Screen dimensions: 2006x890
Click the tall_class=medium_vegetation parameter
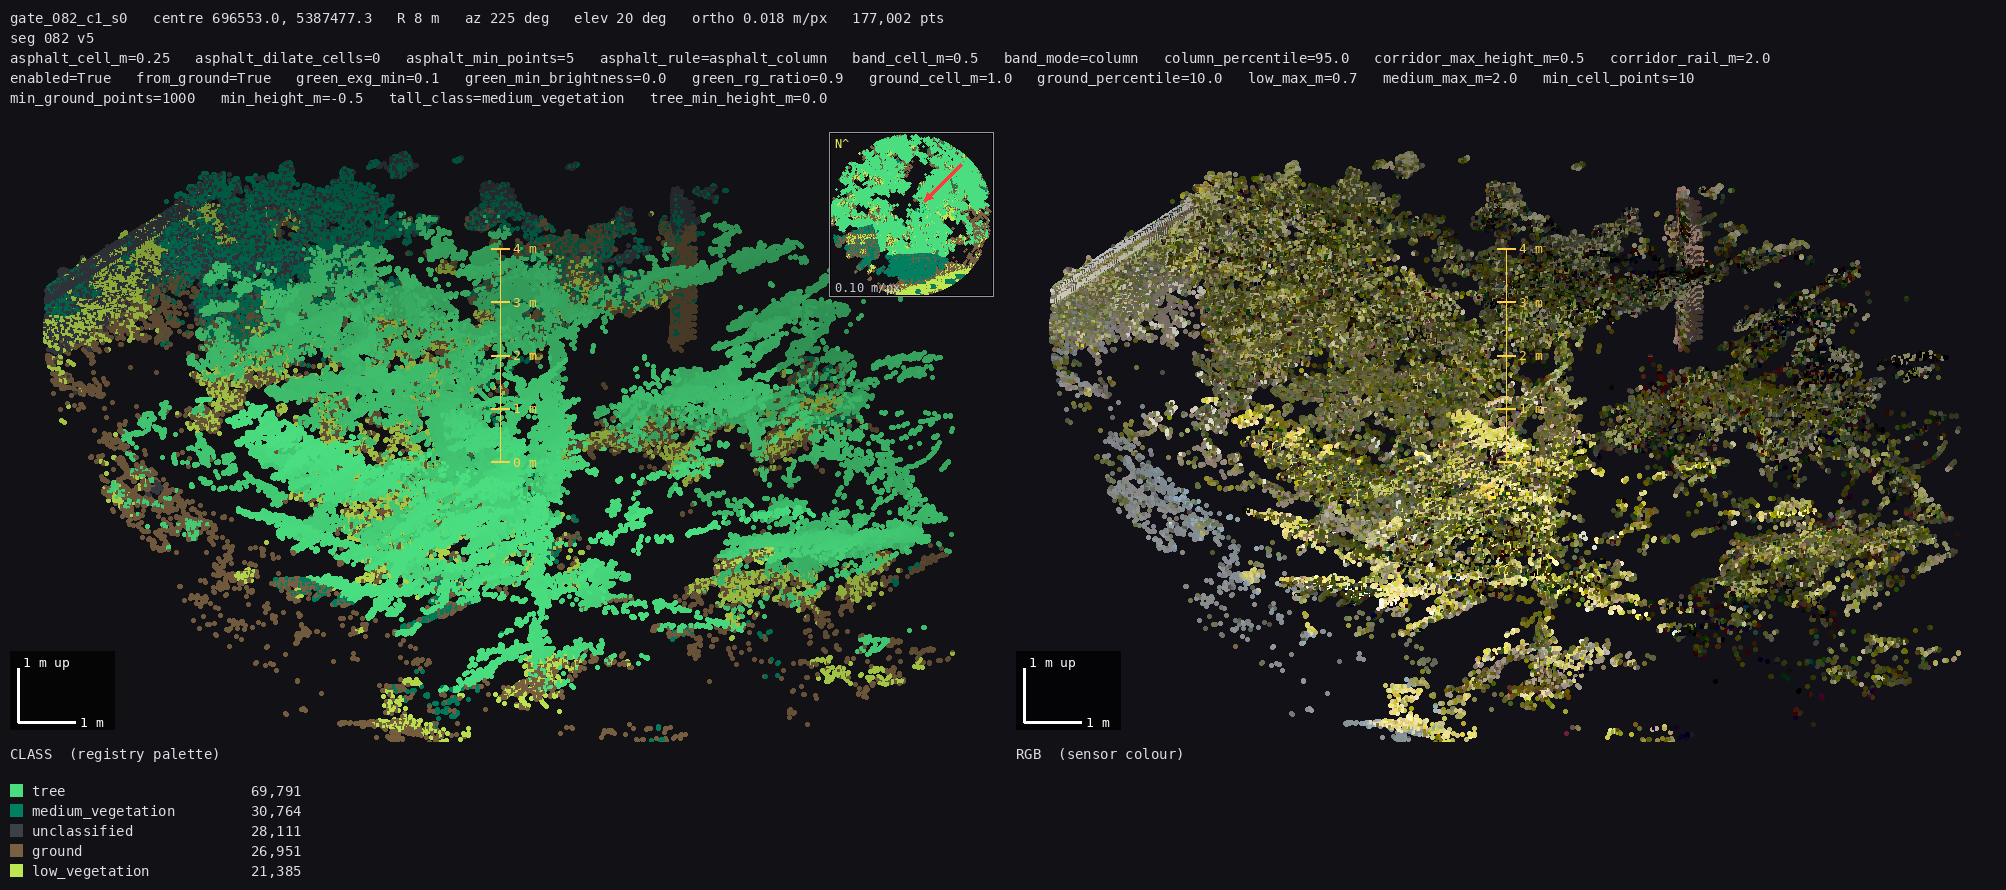pyautogui.click(x=507, y=98)
